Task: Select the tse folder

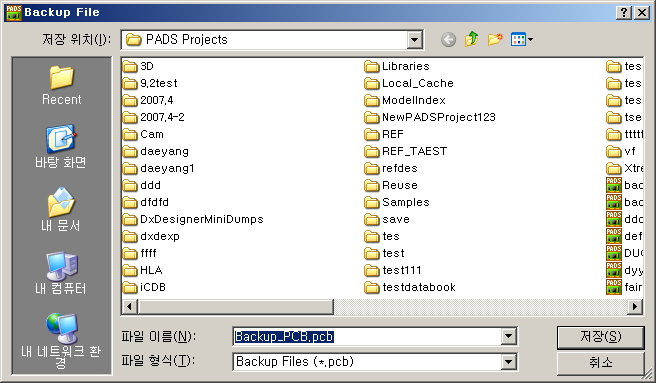Action: [x=624, y=117]
